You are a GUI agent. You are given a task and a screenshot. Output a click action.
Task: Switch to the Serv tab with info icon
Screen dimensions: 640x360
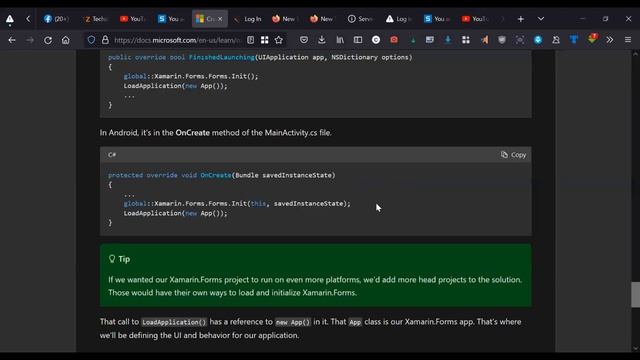(x=360, y=19)
